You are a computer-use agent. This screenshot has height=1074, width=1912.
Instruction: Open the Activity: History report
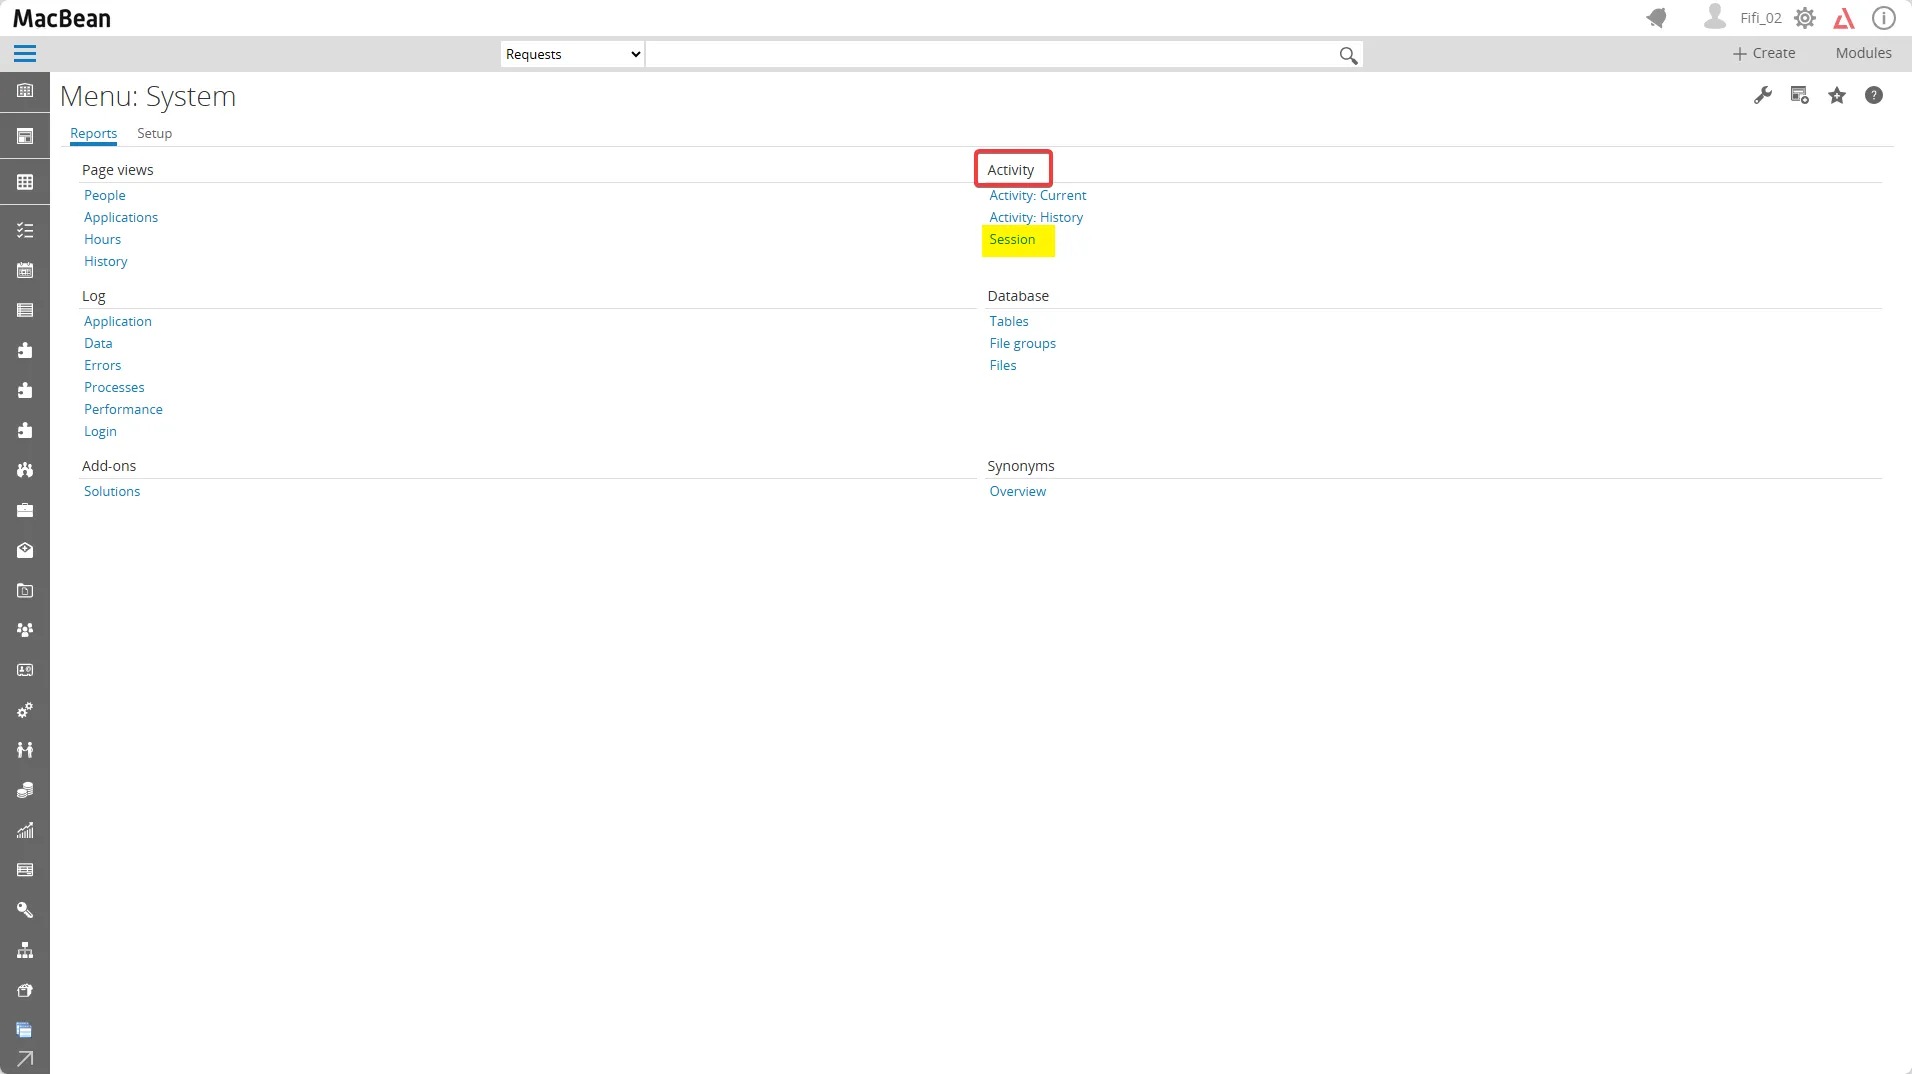point(1036,217)
